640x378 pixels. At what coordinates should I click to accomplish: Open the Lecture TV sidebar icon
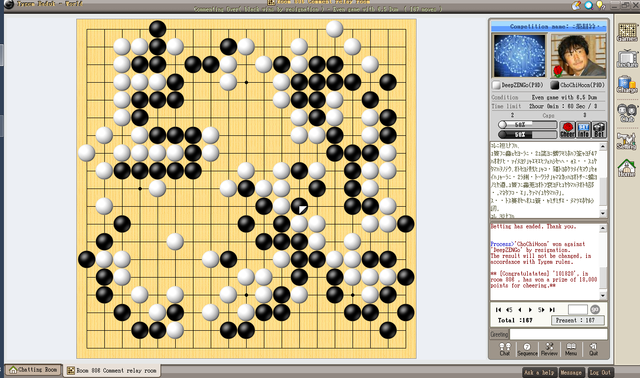pyautogui.click(x=627, y=58)
